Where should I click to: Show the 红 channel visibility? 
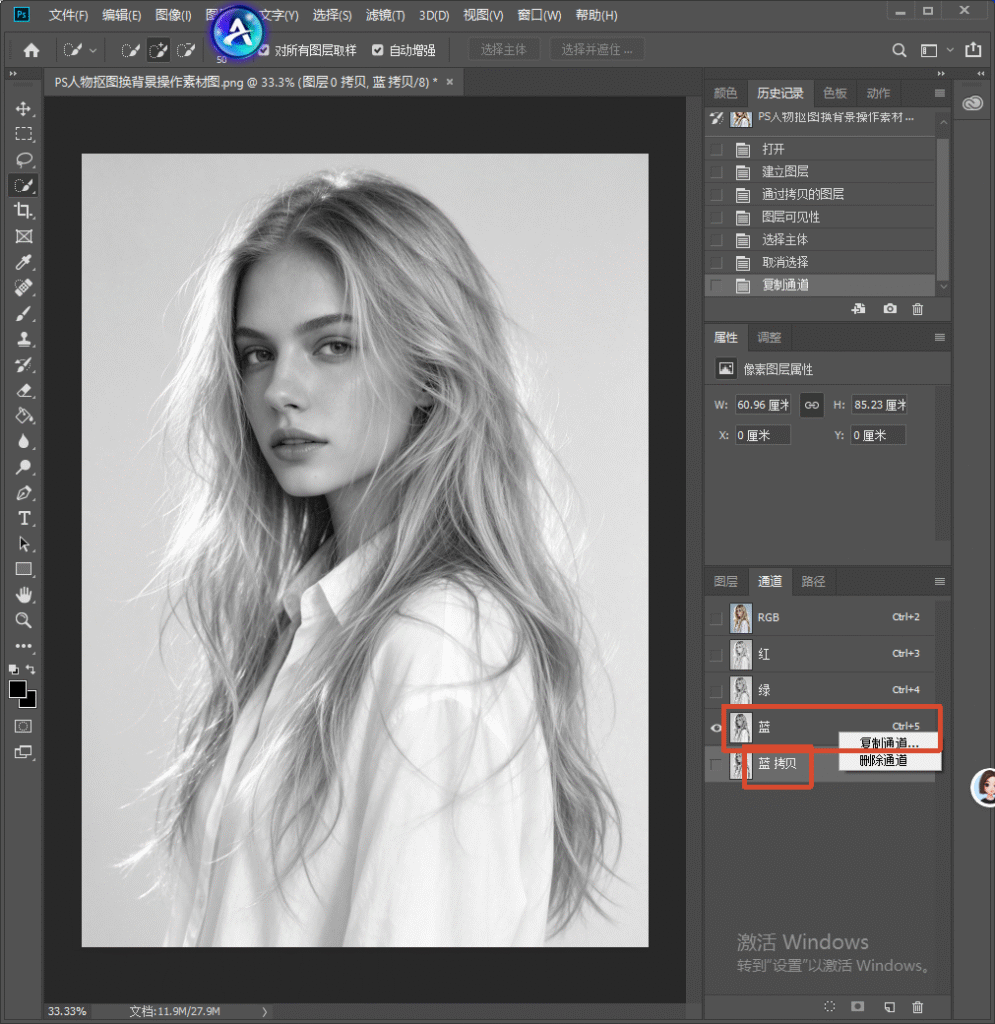[716, 654]
